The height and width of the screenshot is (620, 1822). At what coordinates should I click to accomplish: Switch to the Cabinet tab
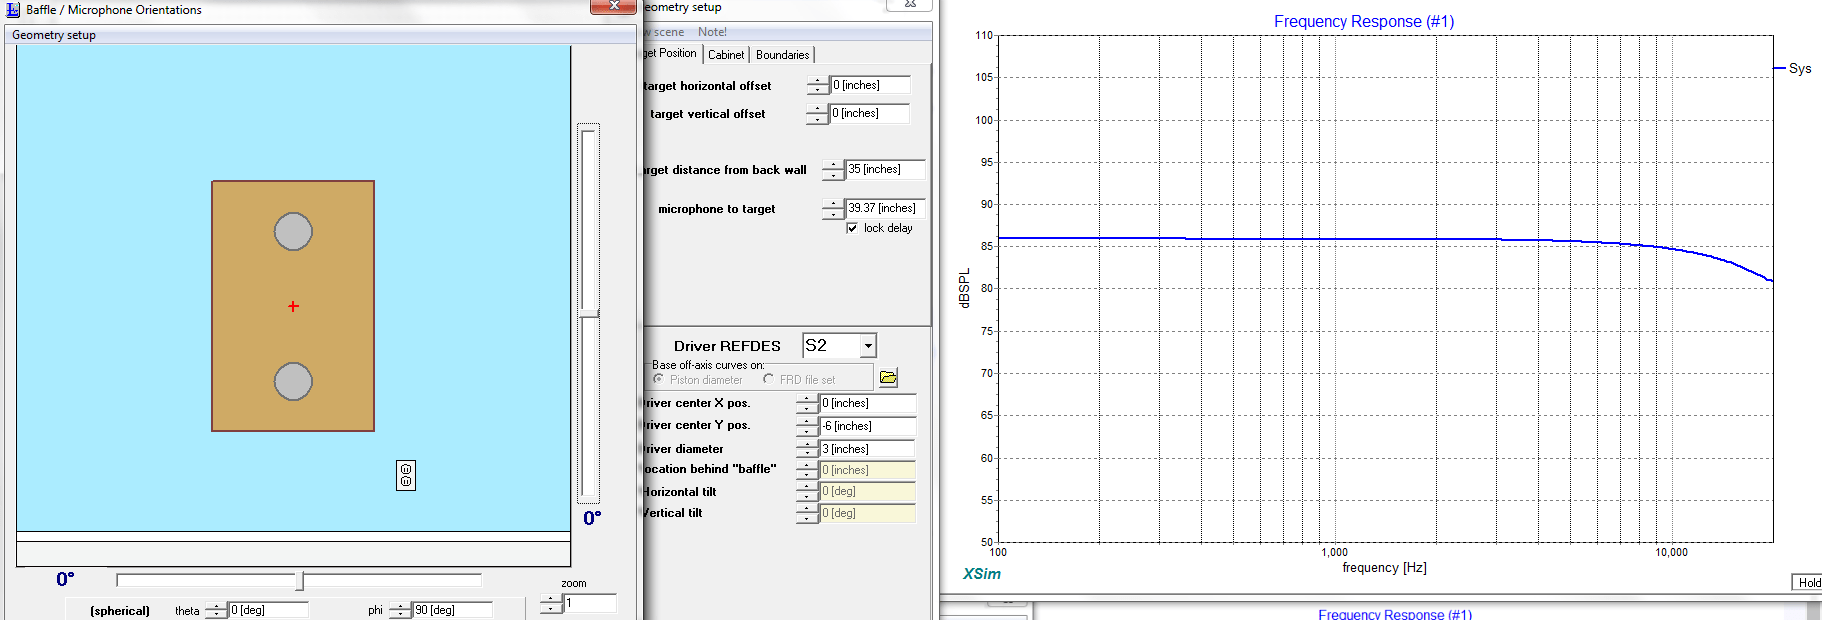(726, 55)
